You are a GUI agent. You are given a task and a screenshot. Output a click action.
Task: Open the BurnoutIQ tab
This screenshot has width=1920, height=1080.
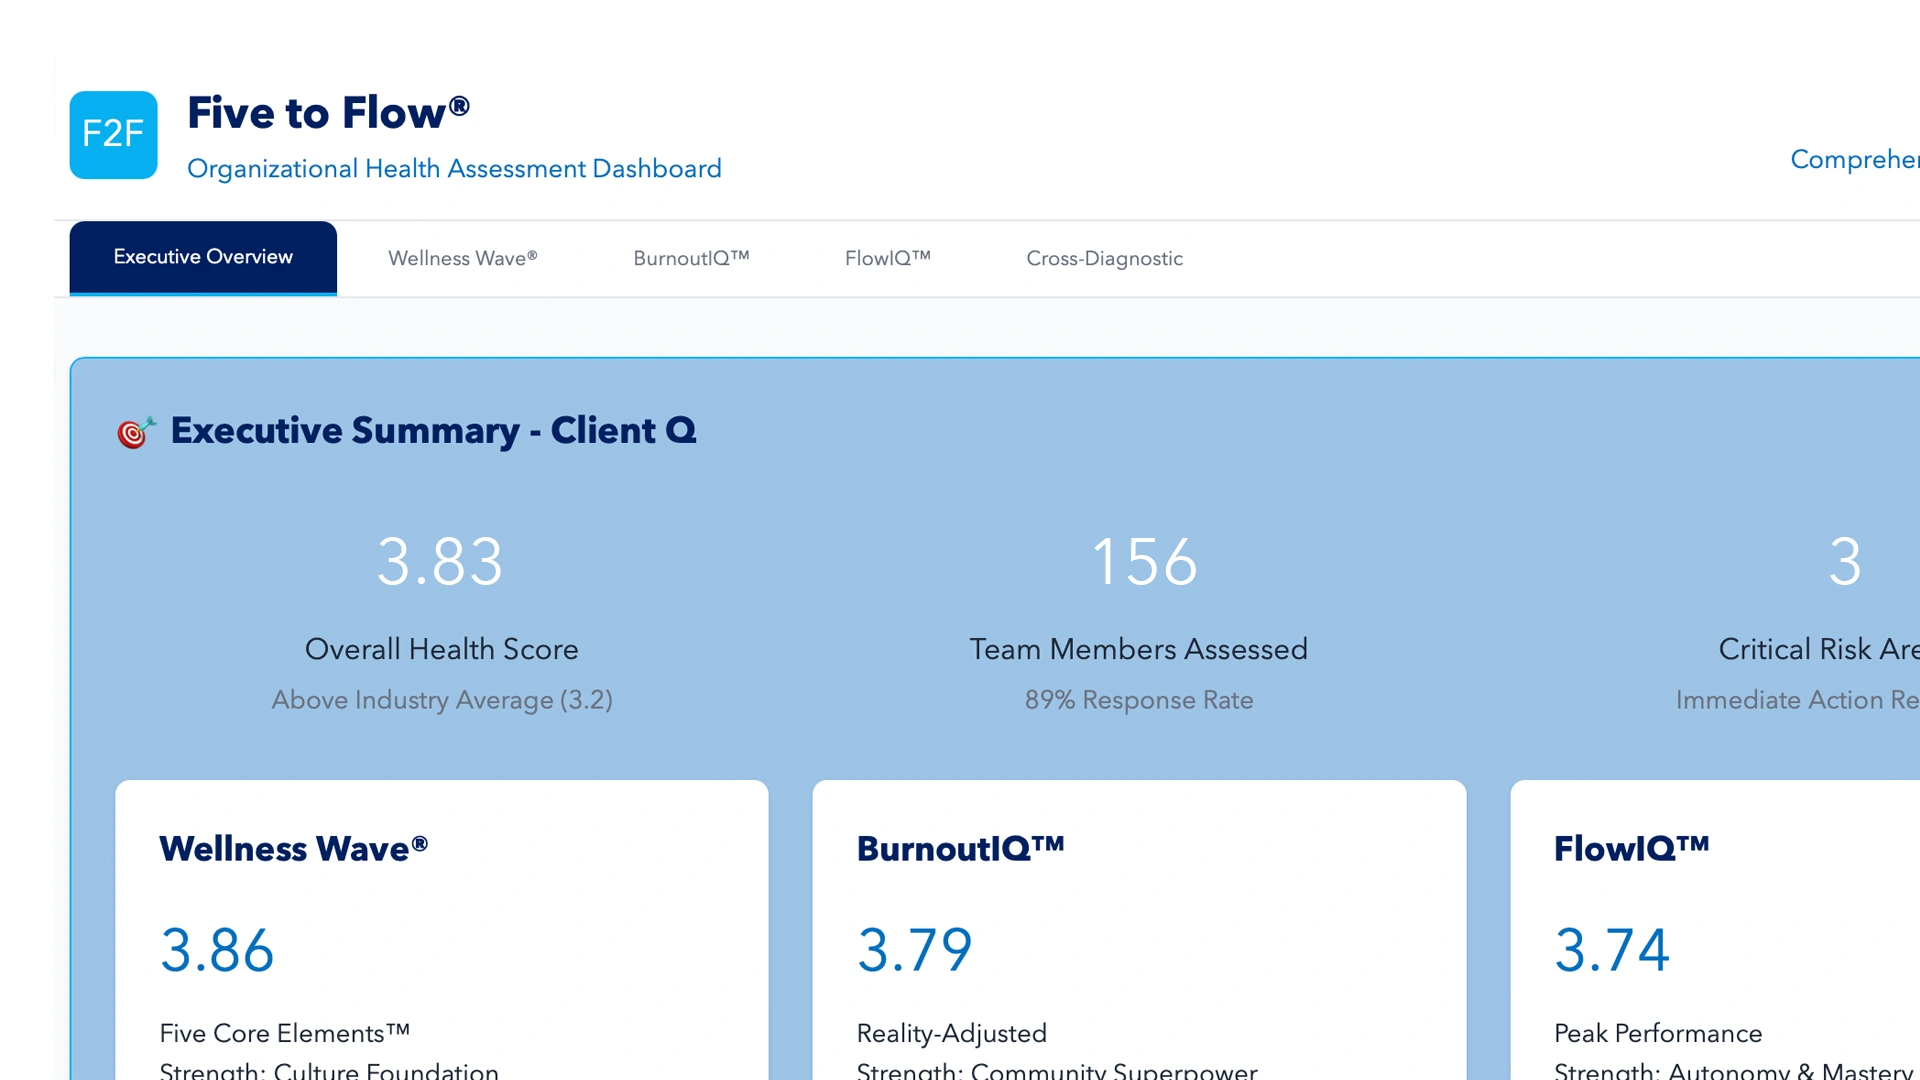click(691, 258)
